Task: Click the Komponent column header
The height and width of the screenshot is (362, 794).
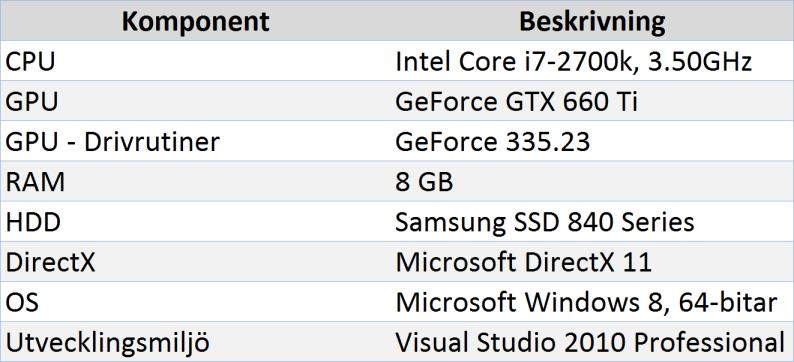Action: tap(195, 21)
